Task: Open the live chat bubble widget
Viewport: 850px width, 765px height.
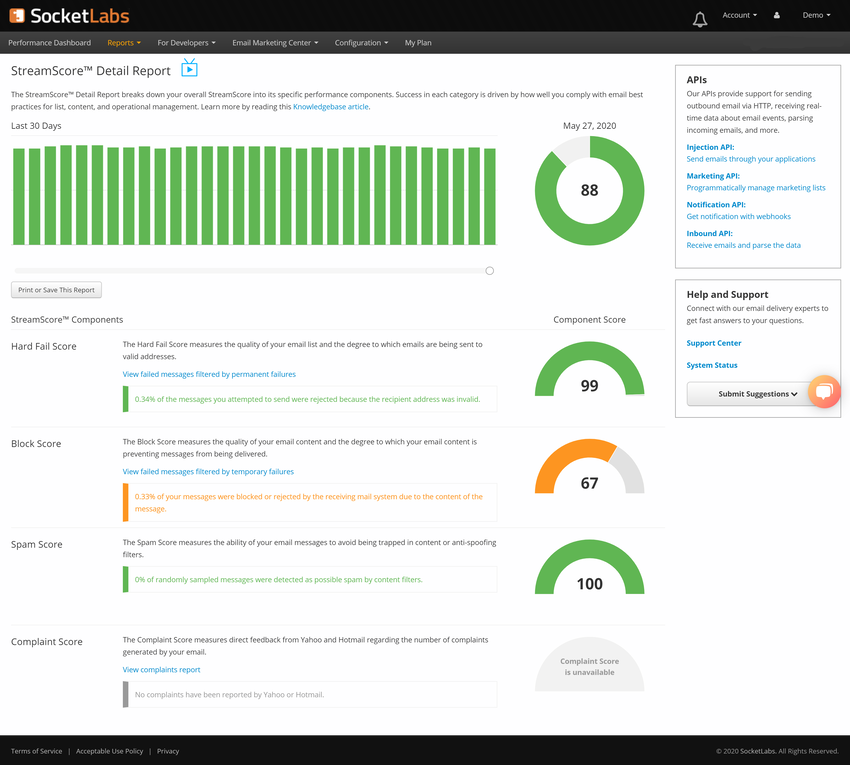Action: pyautogui.click(x=824, y=391)
